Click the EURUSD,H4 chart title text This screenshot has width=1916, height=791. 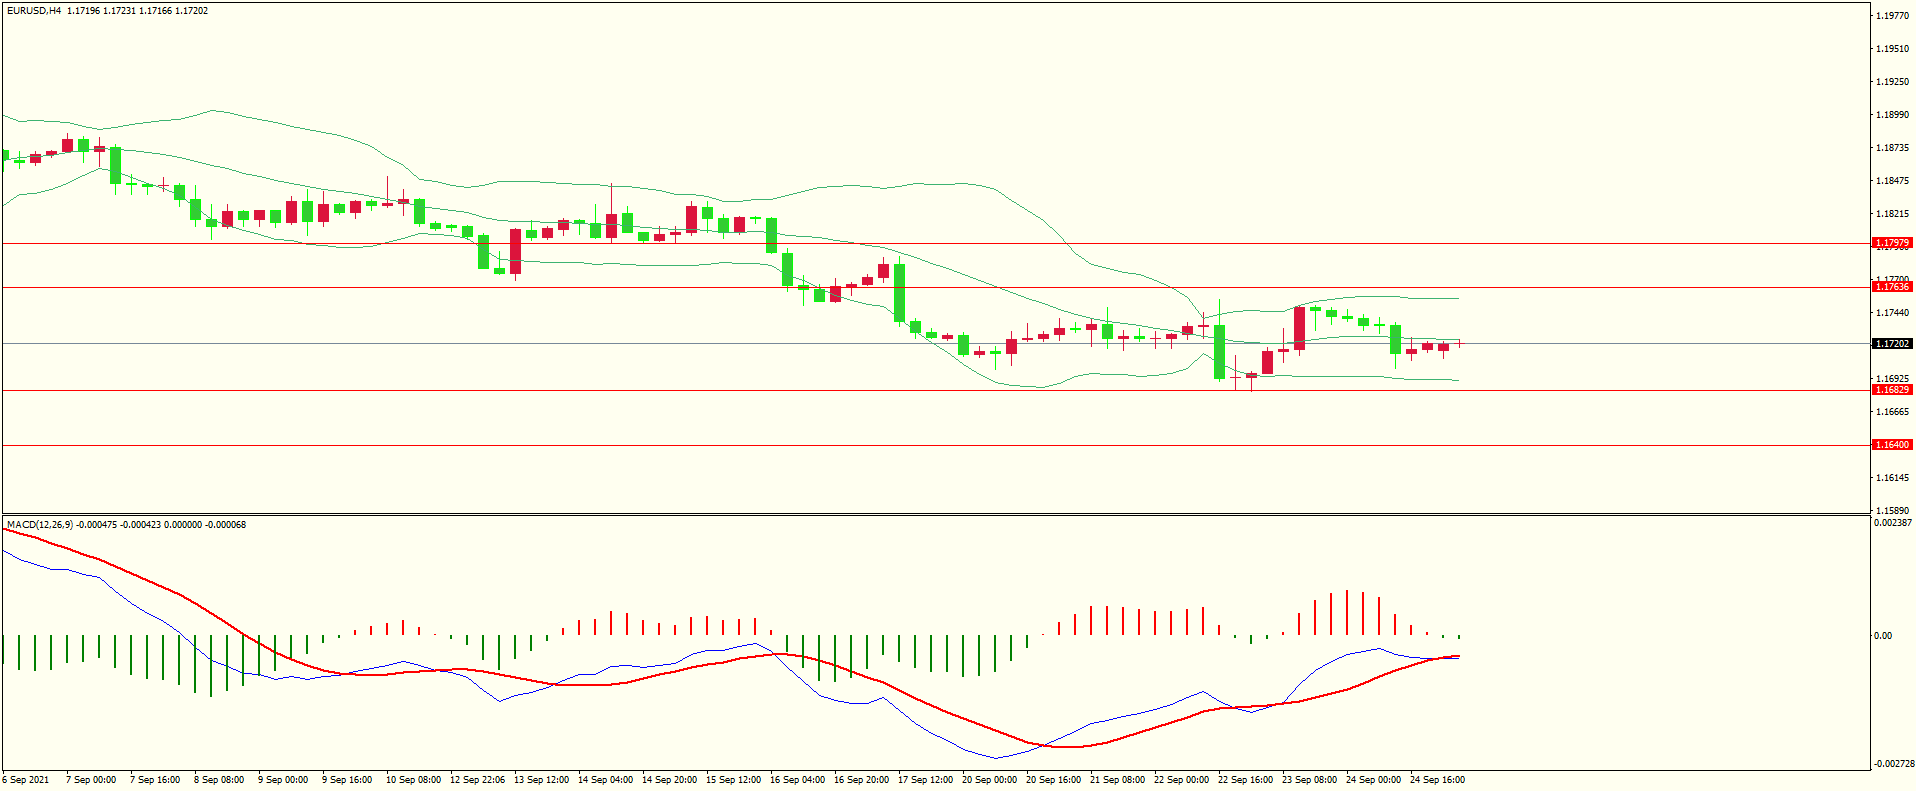point(34,11)
